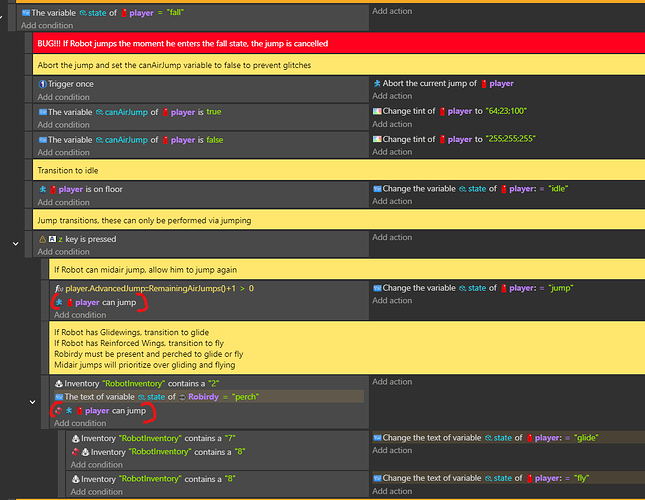Click the Trigger once condition icon
Image resolution: width=645 pixels, height=500 pixels.
pos(43,84)
